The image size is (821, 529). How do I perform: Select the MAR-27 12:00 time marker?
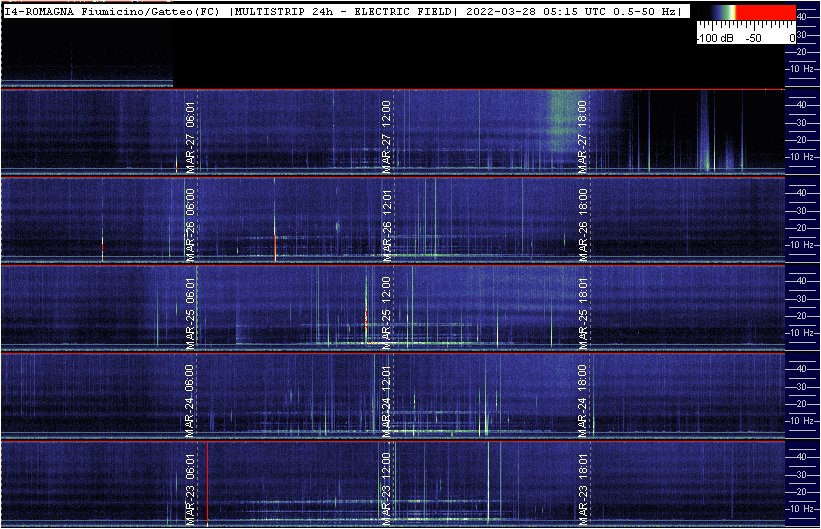[387, 135]
